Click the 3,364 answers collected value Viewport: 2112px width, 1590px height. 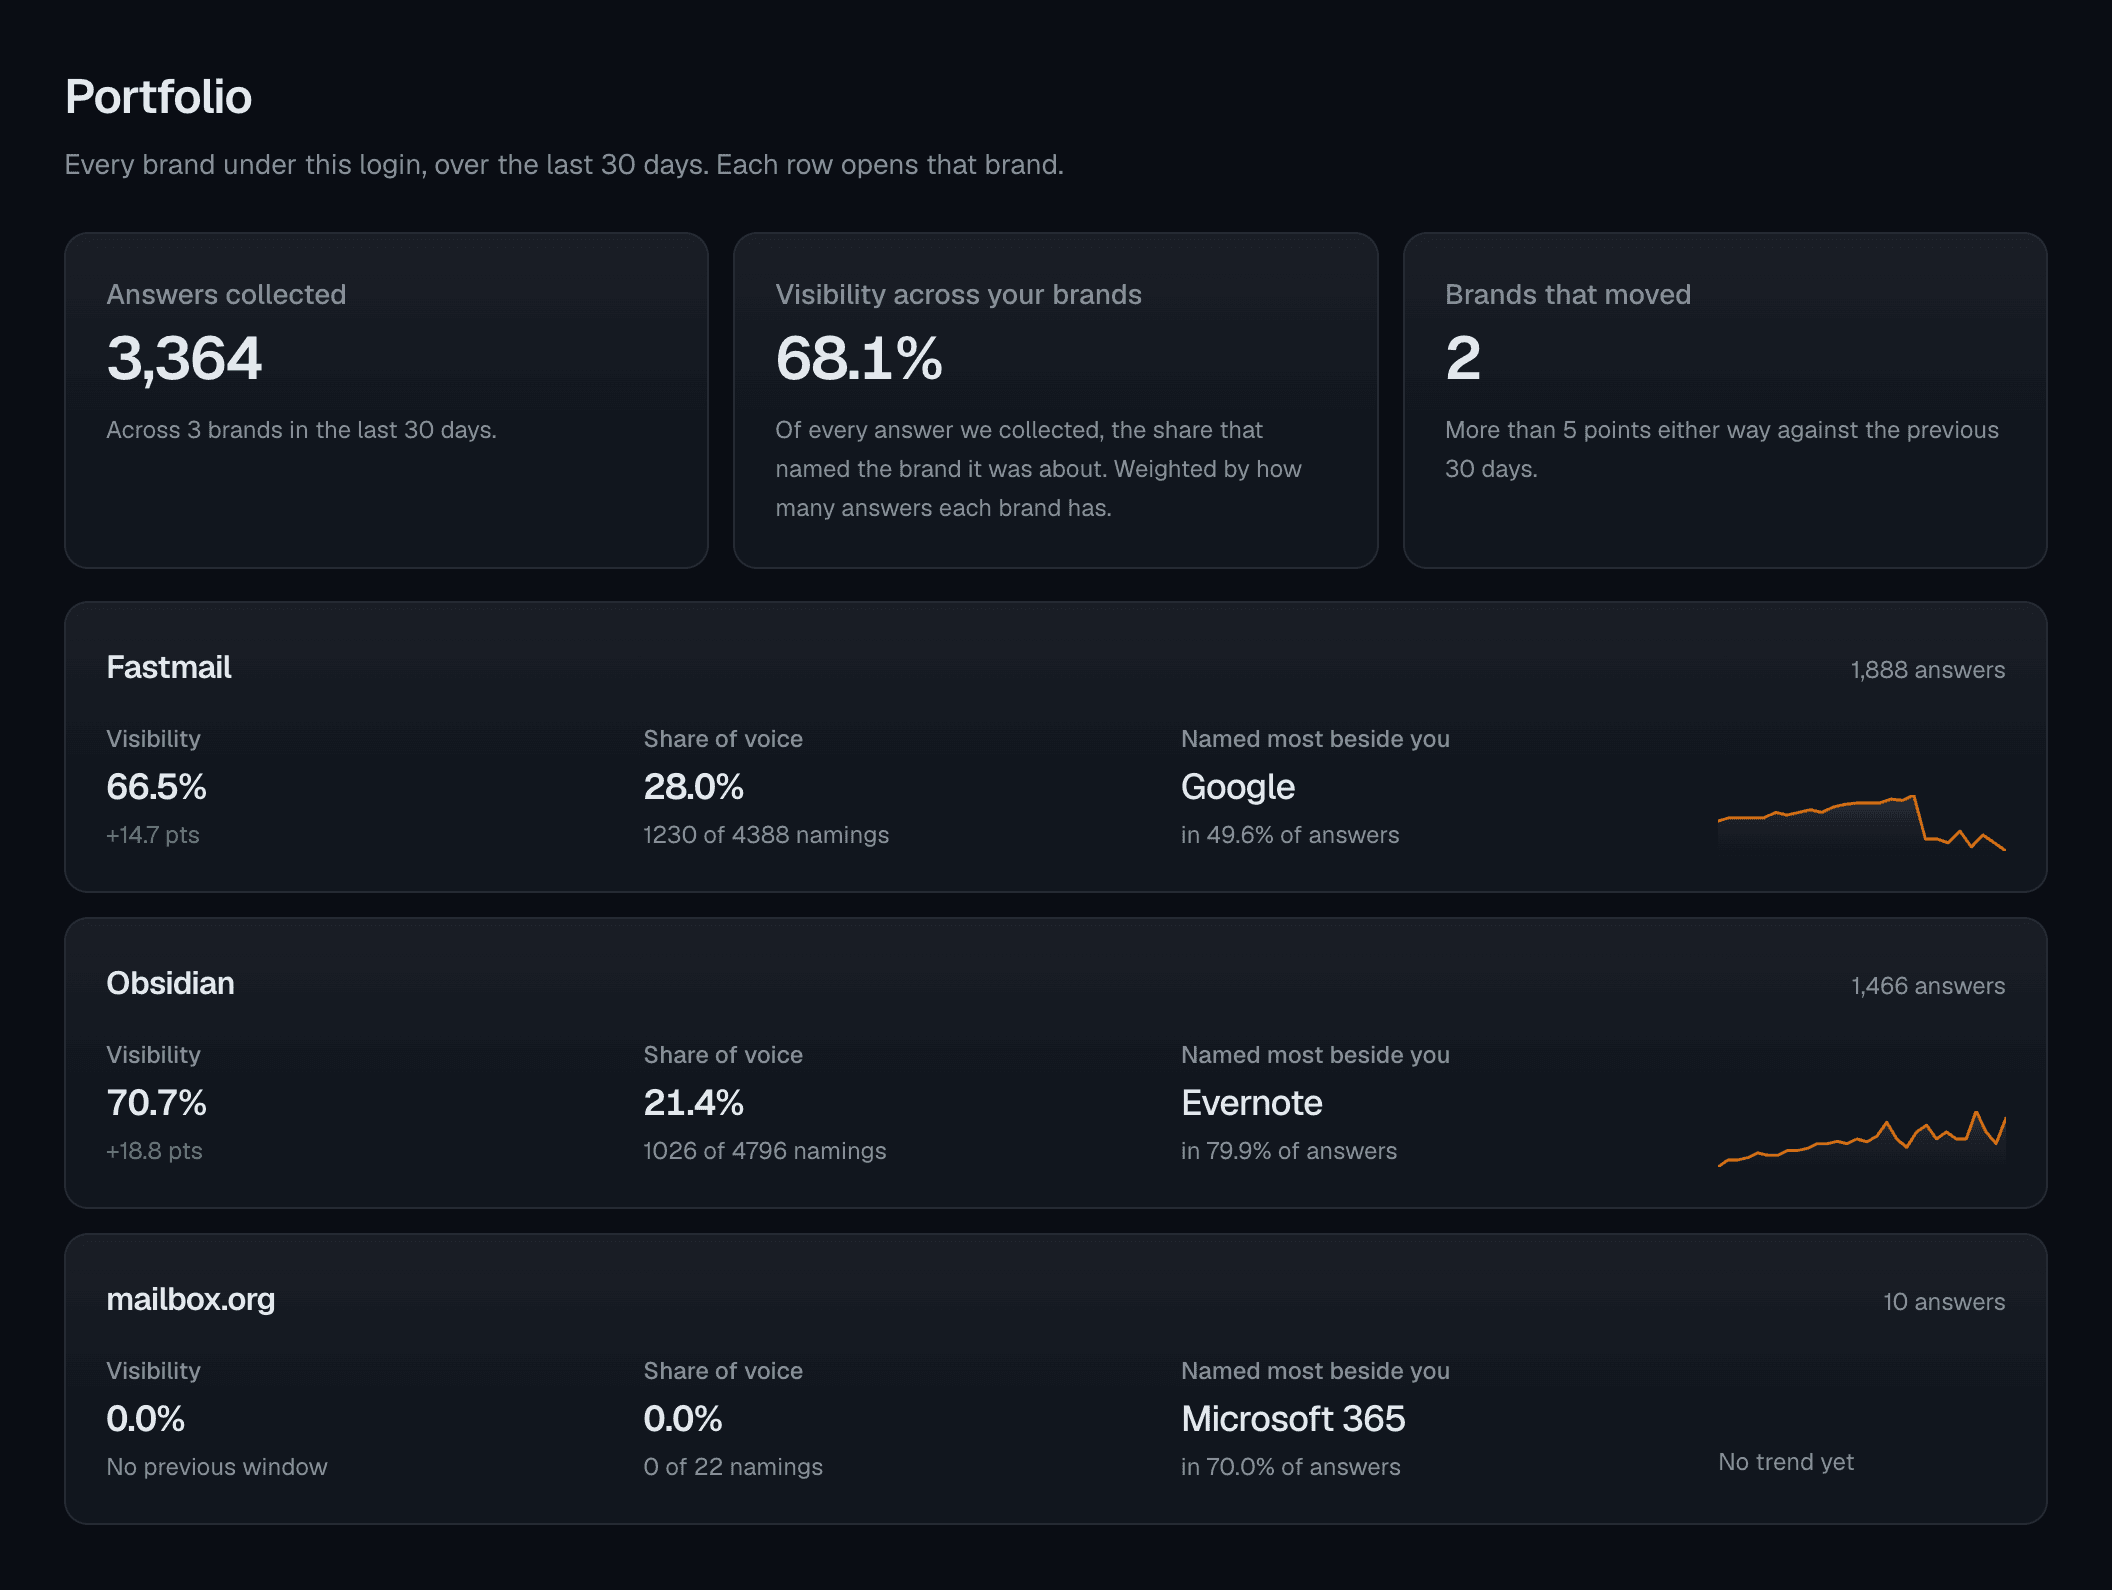click(184, 358)
